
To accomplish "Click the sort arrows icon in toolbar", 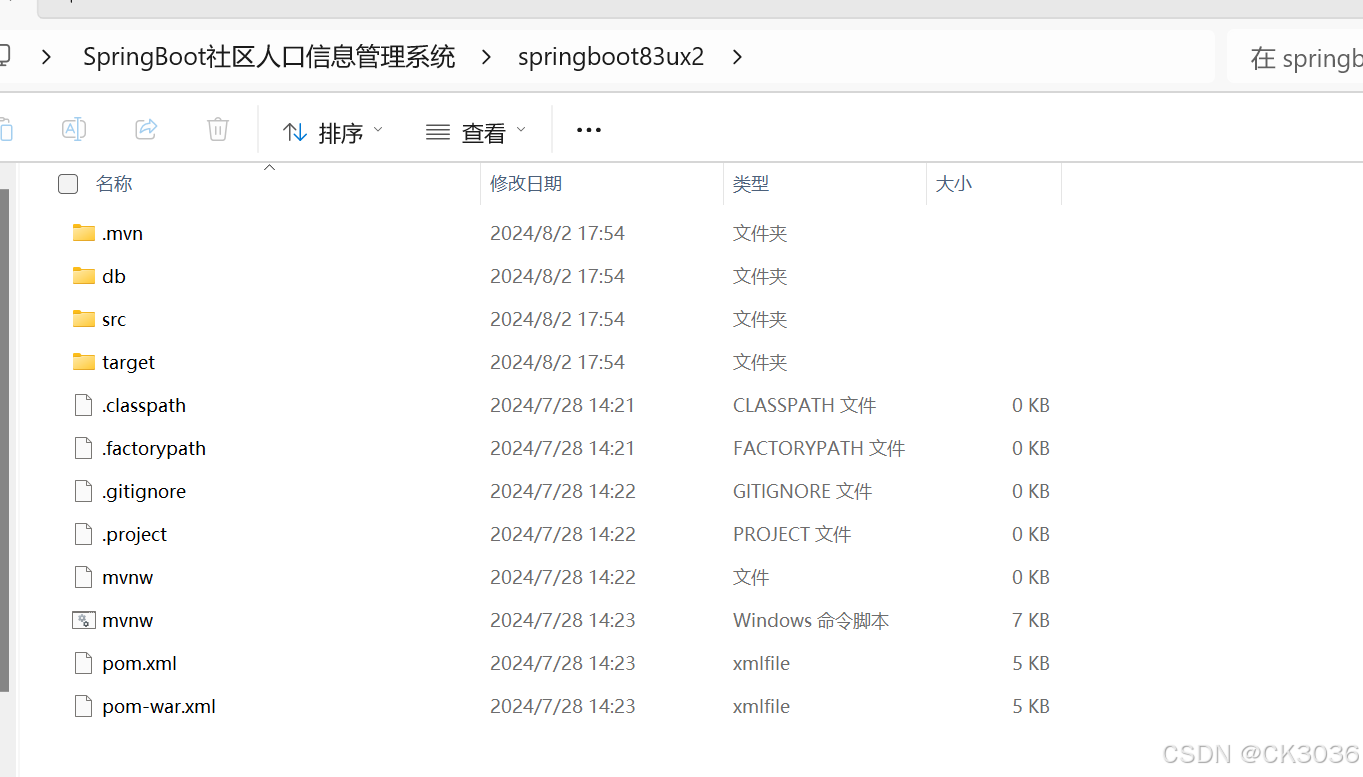I will (295, 130).
